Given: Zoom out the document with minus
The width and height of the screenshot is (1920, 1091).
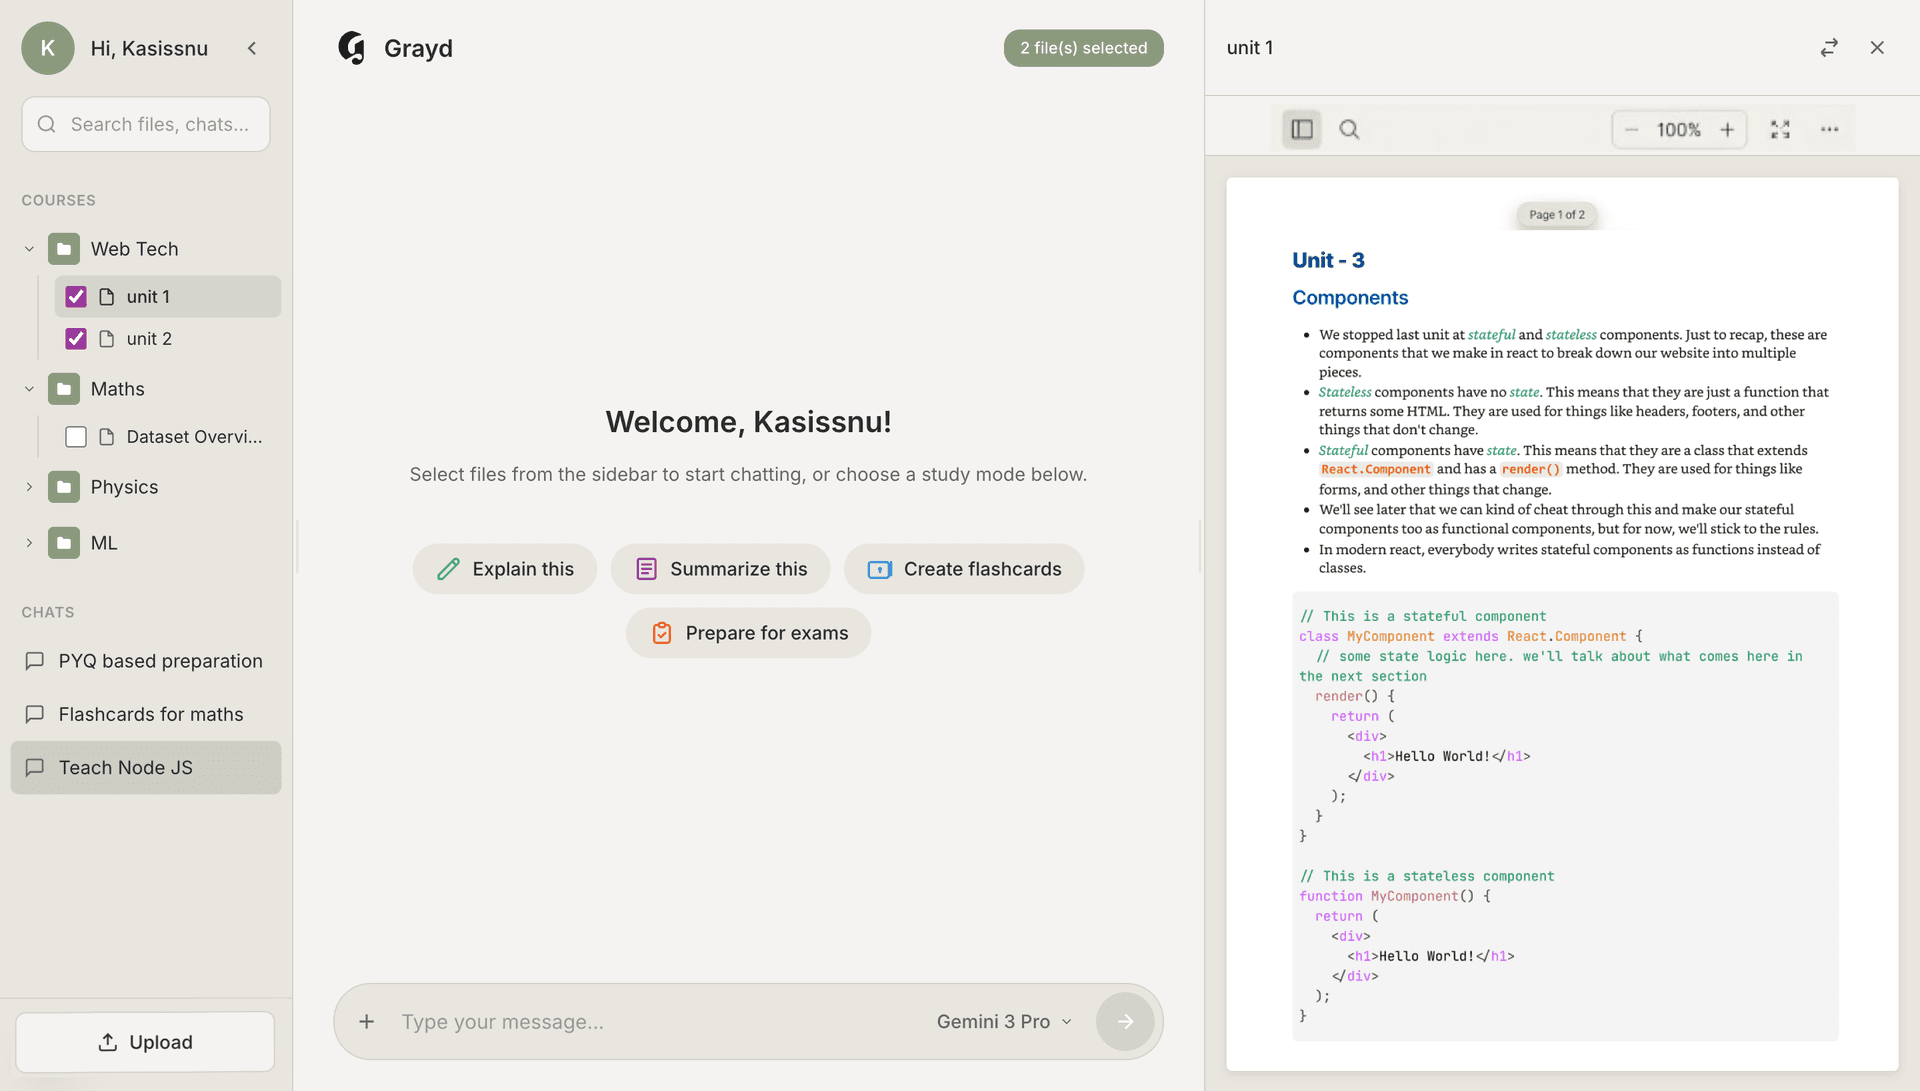Looking at the screenshot, I should (x=1631, y=130).
